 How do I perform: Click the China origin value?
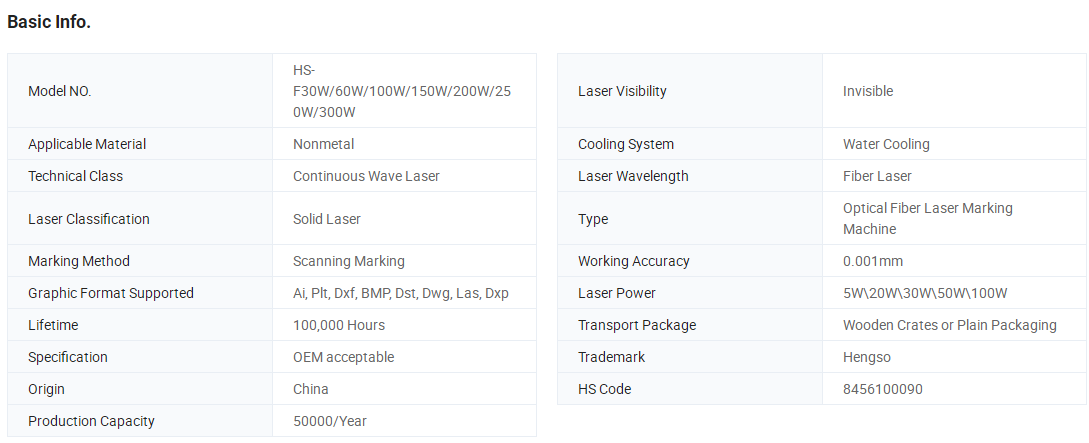(x=310, y=389)
